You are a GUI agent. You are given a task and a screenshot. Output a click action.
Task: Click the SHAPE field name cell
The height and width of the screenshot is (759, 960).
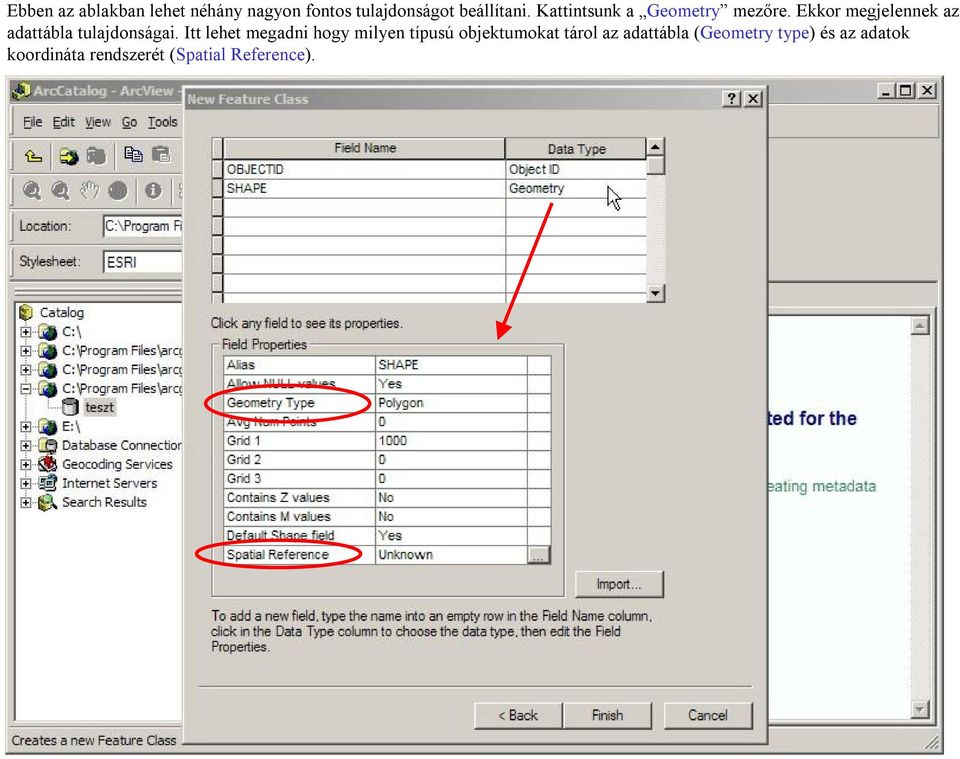364,188
